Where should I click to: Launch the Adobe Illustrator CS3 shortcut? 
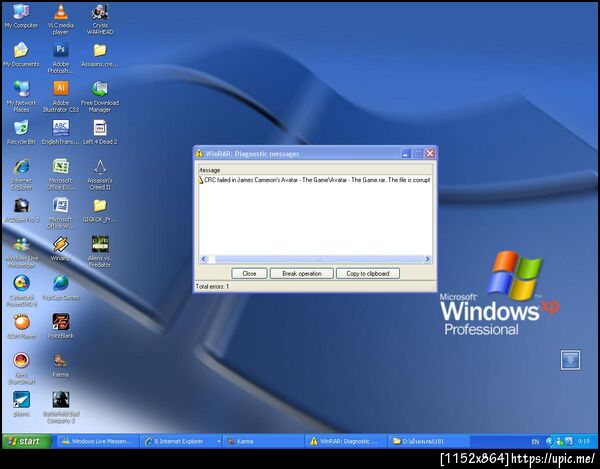60,96
